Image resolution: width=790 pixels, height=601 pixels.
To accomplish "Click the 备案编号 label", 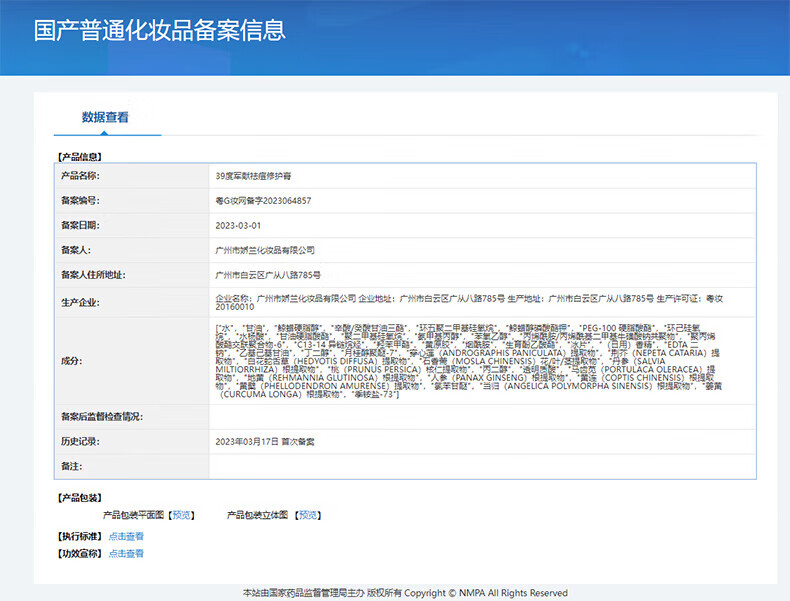I will click(x=81, y=201).
